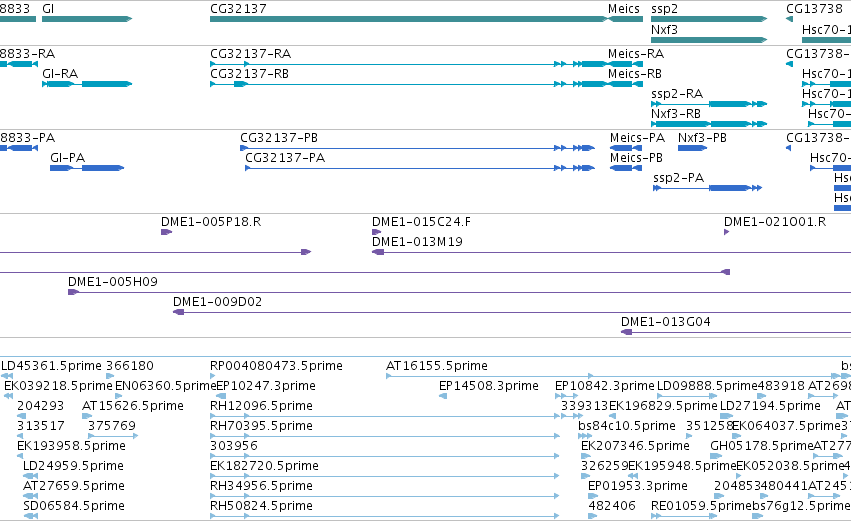Click EST EK182720.5prime
This screenshot has height=521, width=851.
[264, 466]
